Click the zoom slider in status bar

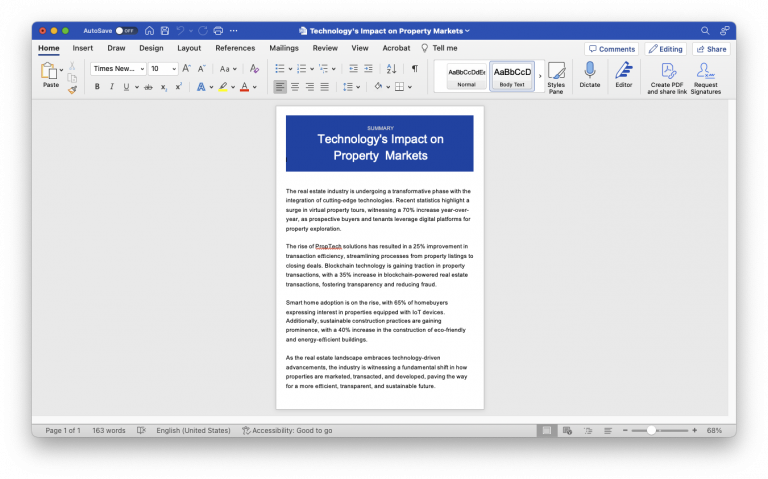click(652, 430)
